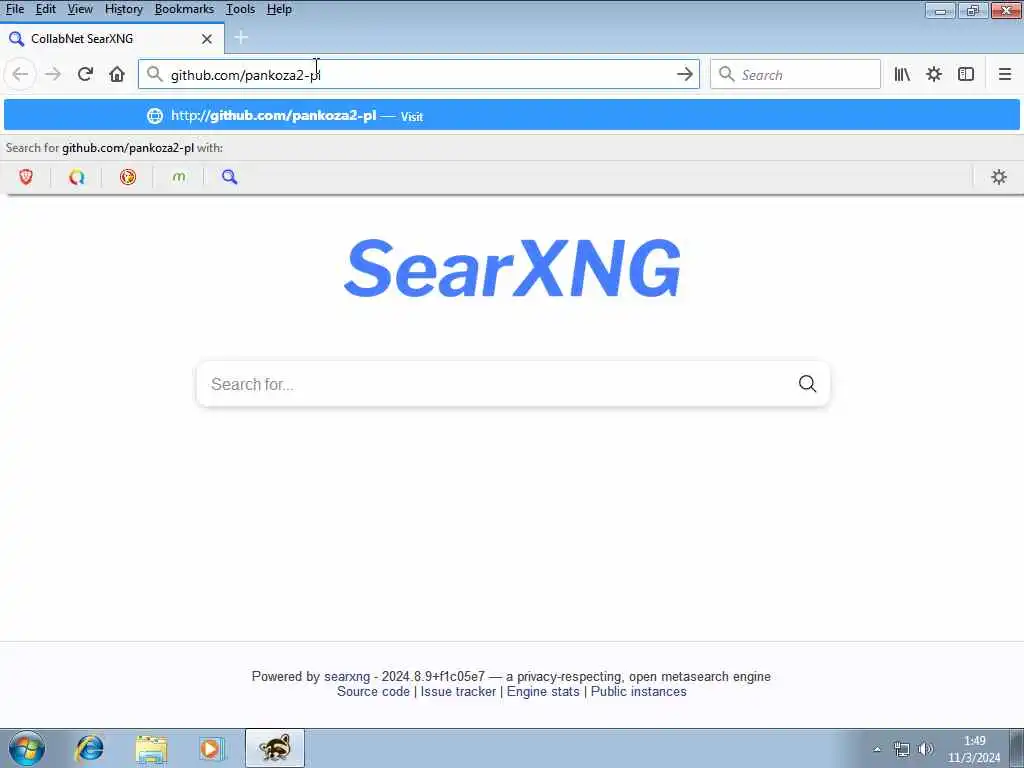Open Windows Explorer folder on taskbar
Viewport: 1024px width, 768px height.
(x=151, y=748)
